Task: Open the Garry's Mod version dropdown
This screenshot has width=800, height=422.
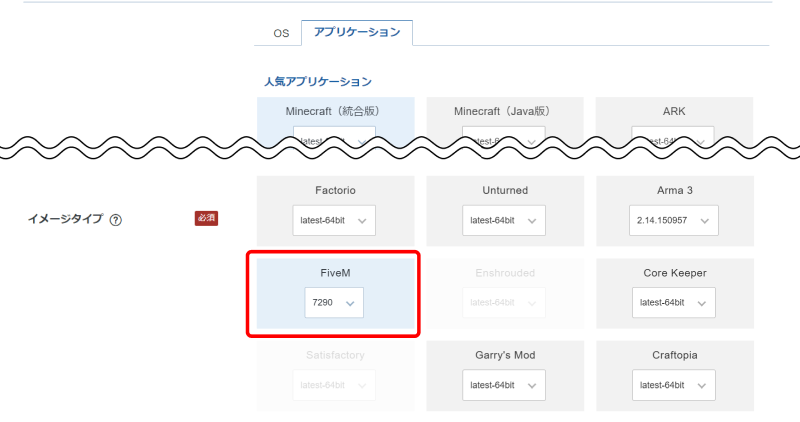Action: (x=504, y=385)
